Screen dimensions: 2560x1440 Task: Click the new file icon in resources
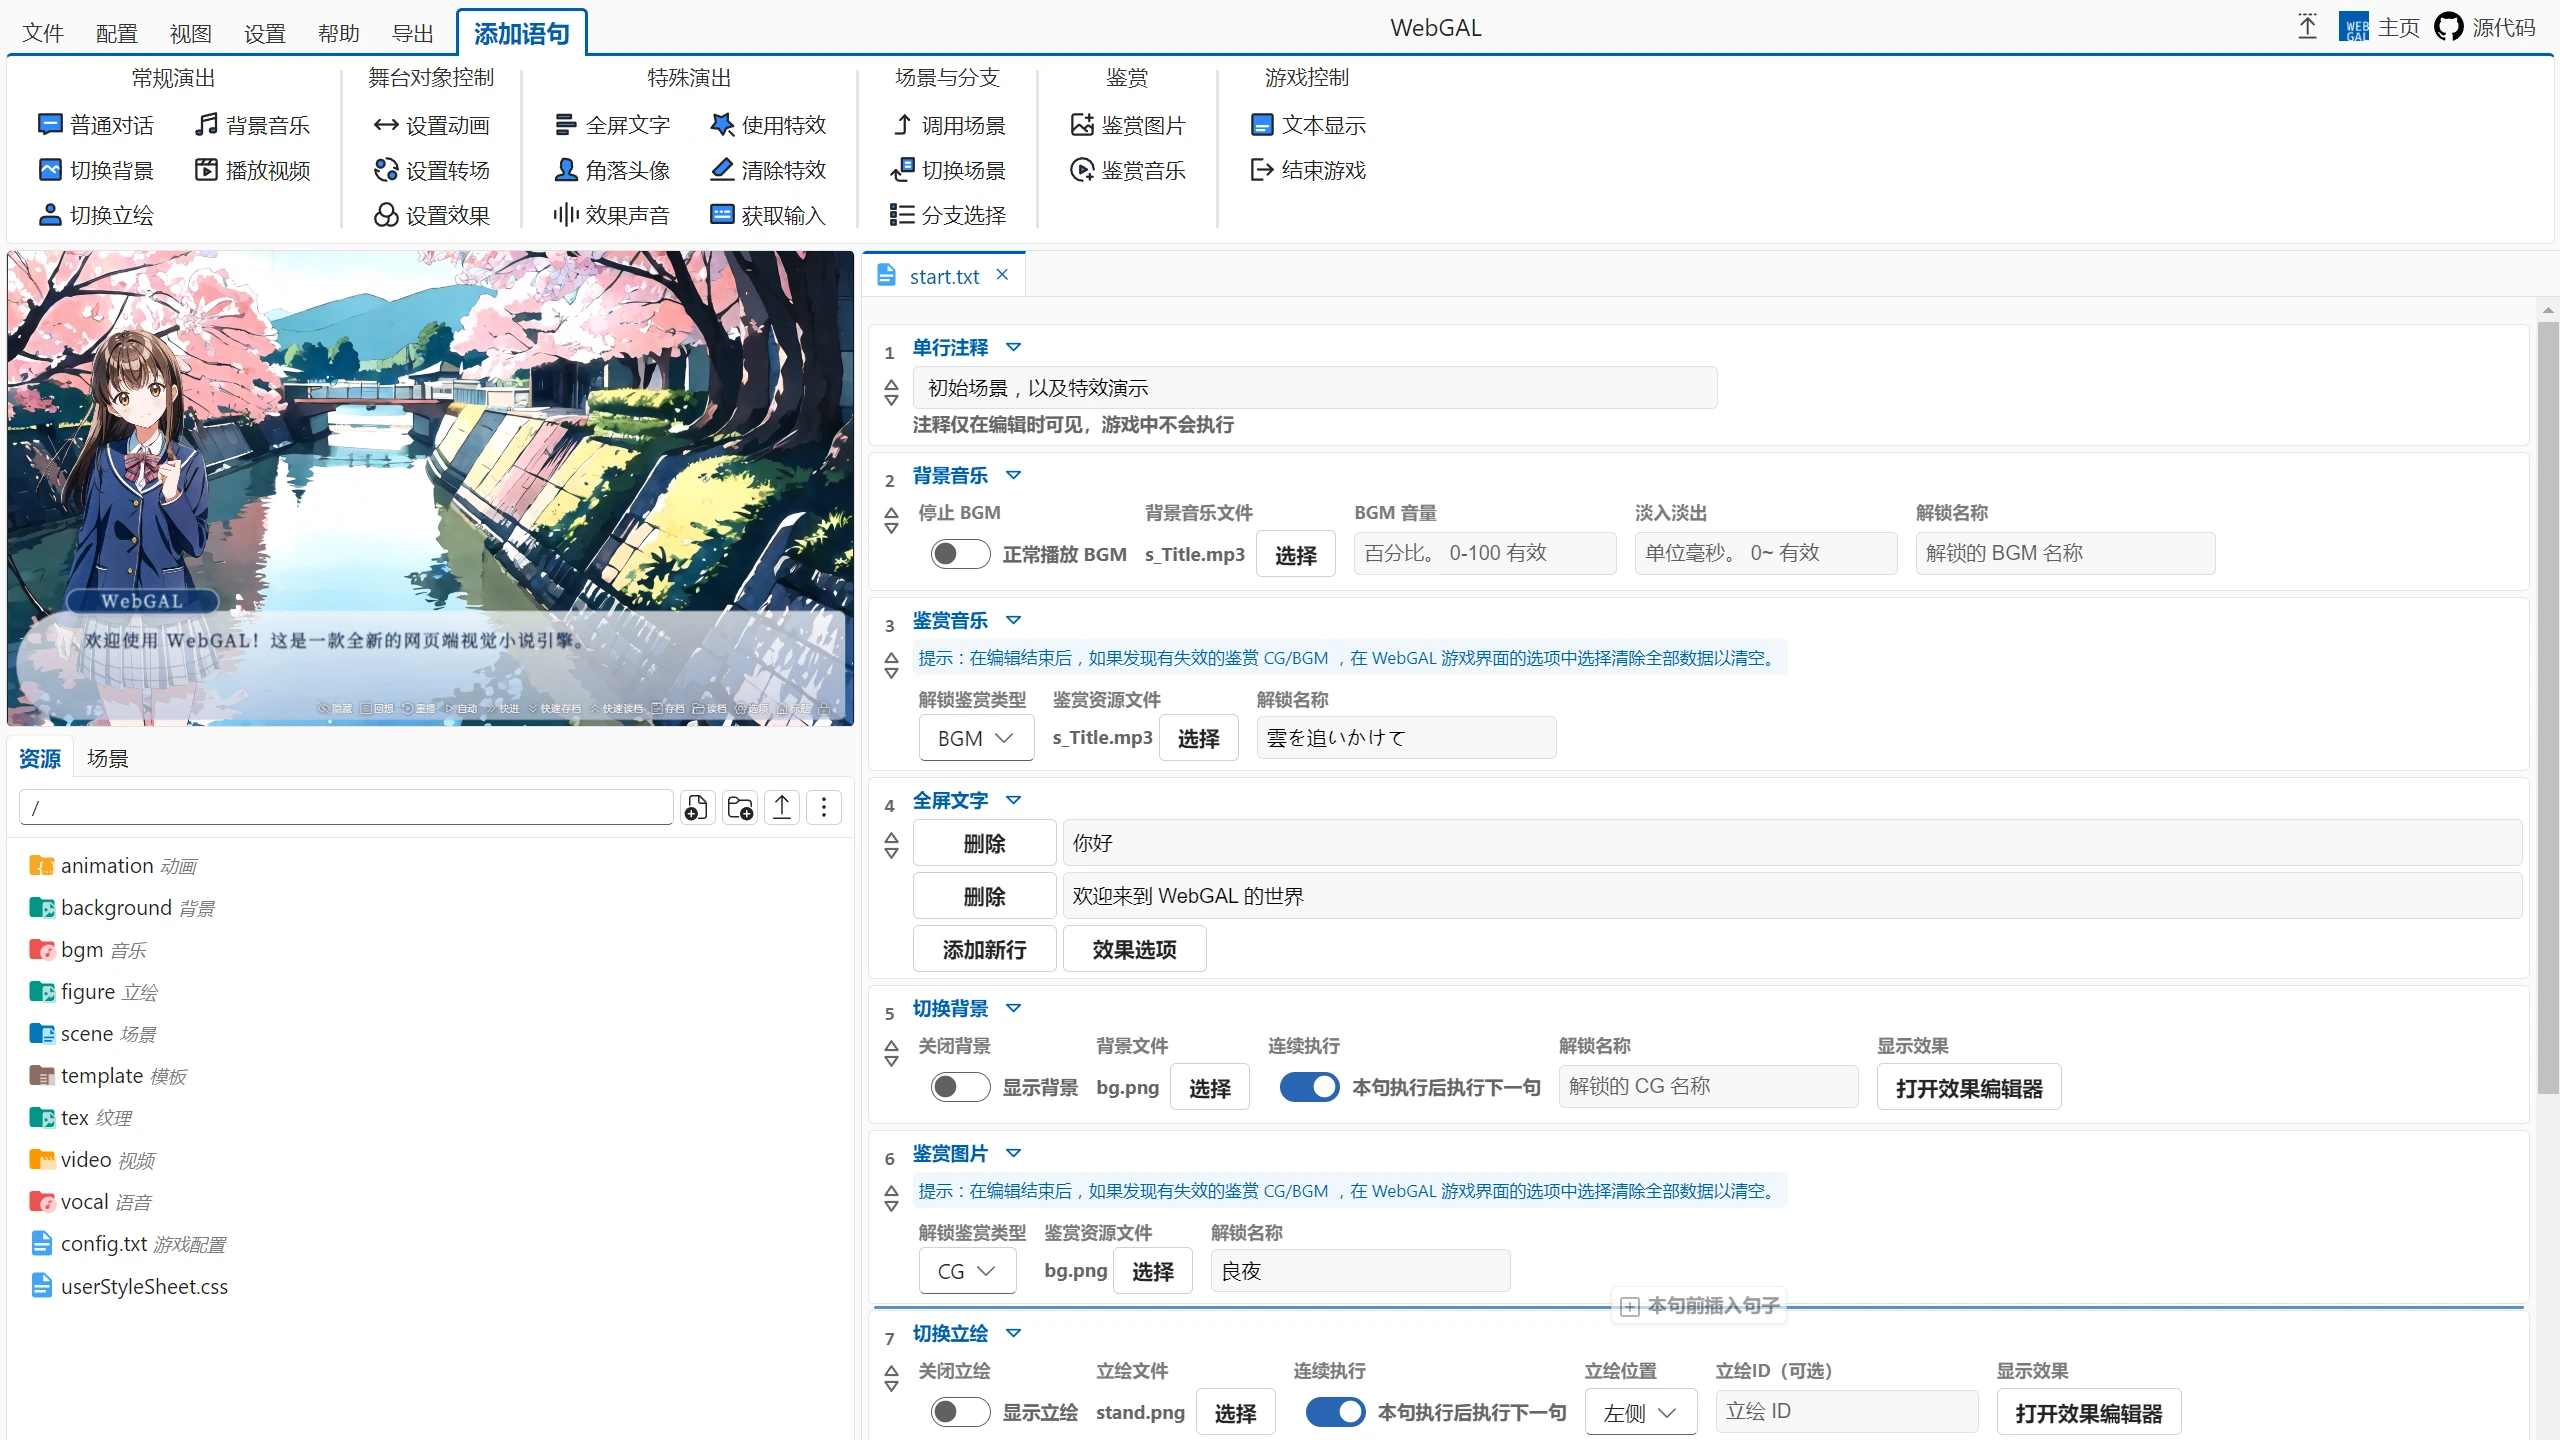coord(696,807)
